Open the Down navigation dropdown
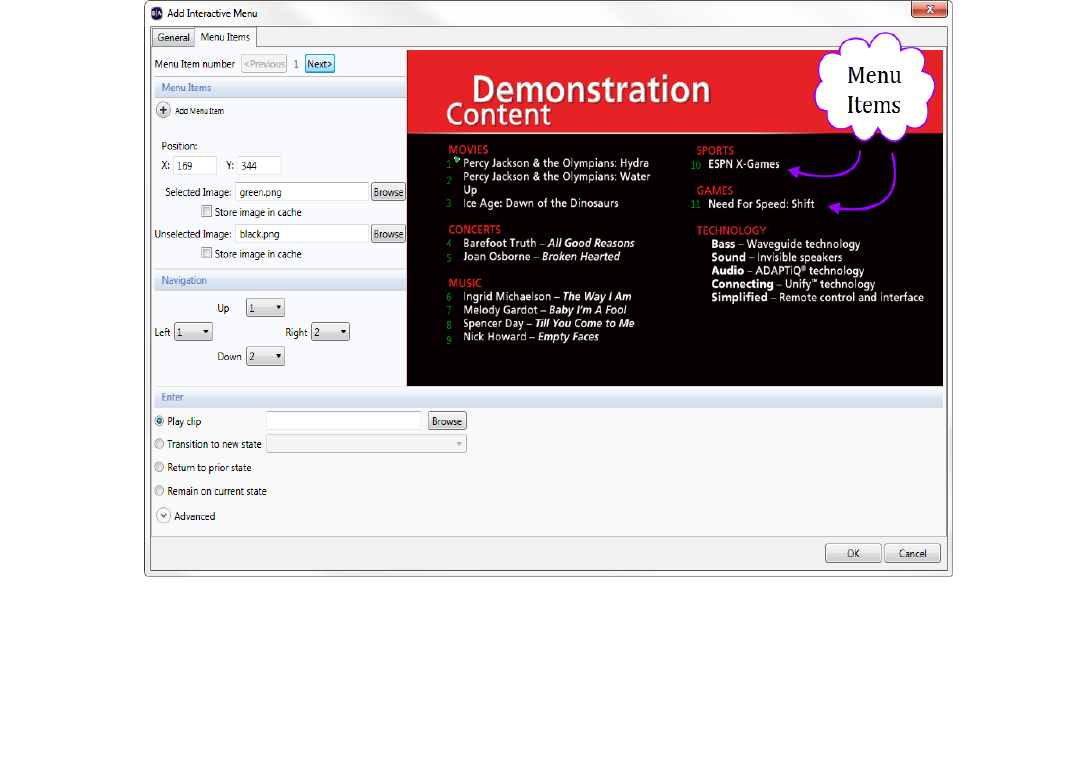Viewport: 1080px width, 772px height. (265, 356)
